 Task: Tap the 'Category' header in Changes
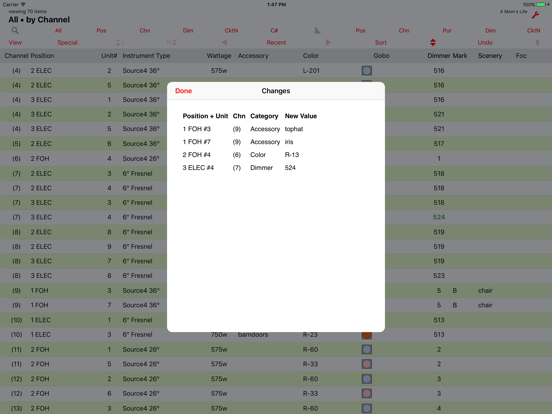pos(264,116)
